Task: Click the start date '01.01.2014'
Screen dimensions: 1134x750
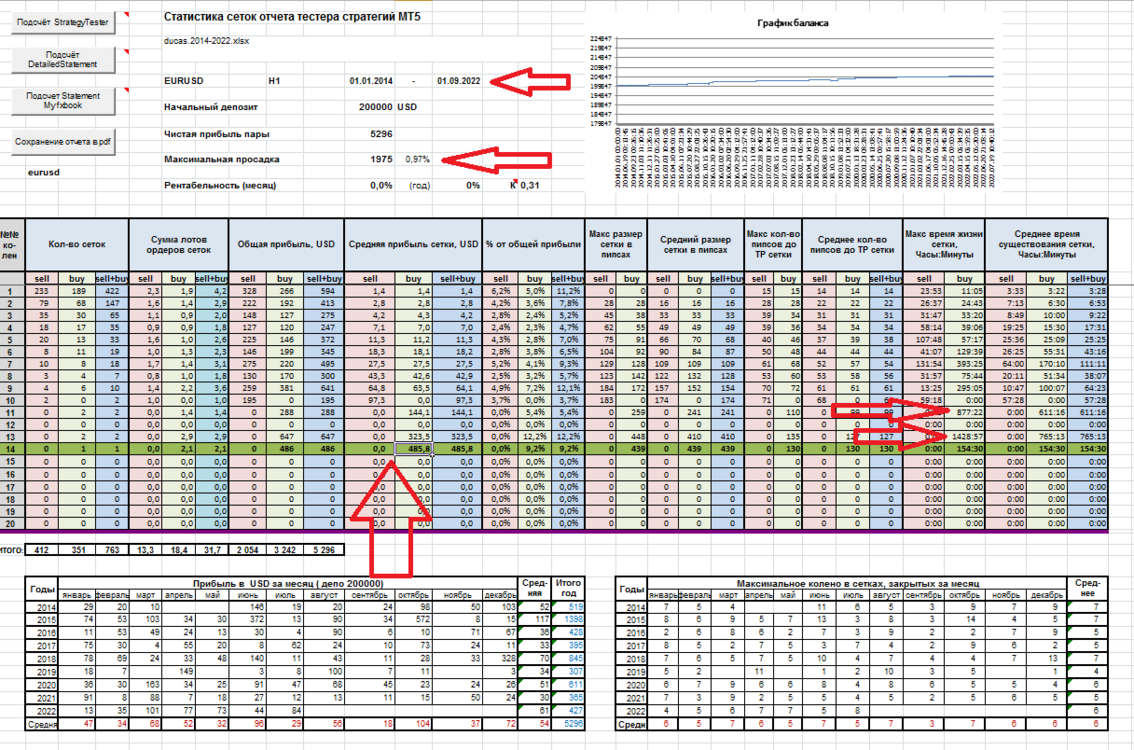Action: pyautogui.click(x=371, y=81)
